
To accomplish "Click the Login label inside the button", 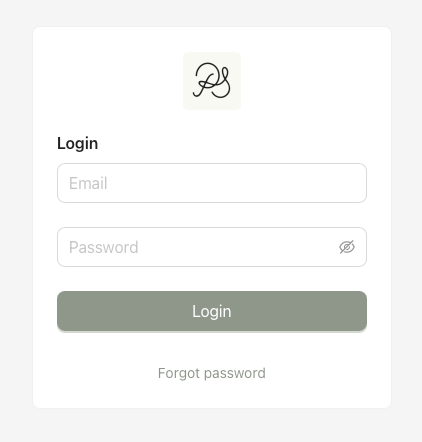I will [x=212, y=312].
